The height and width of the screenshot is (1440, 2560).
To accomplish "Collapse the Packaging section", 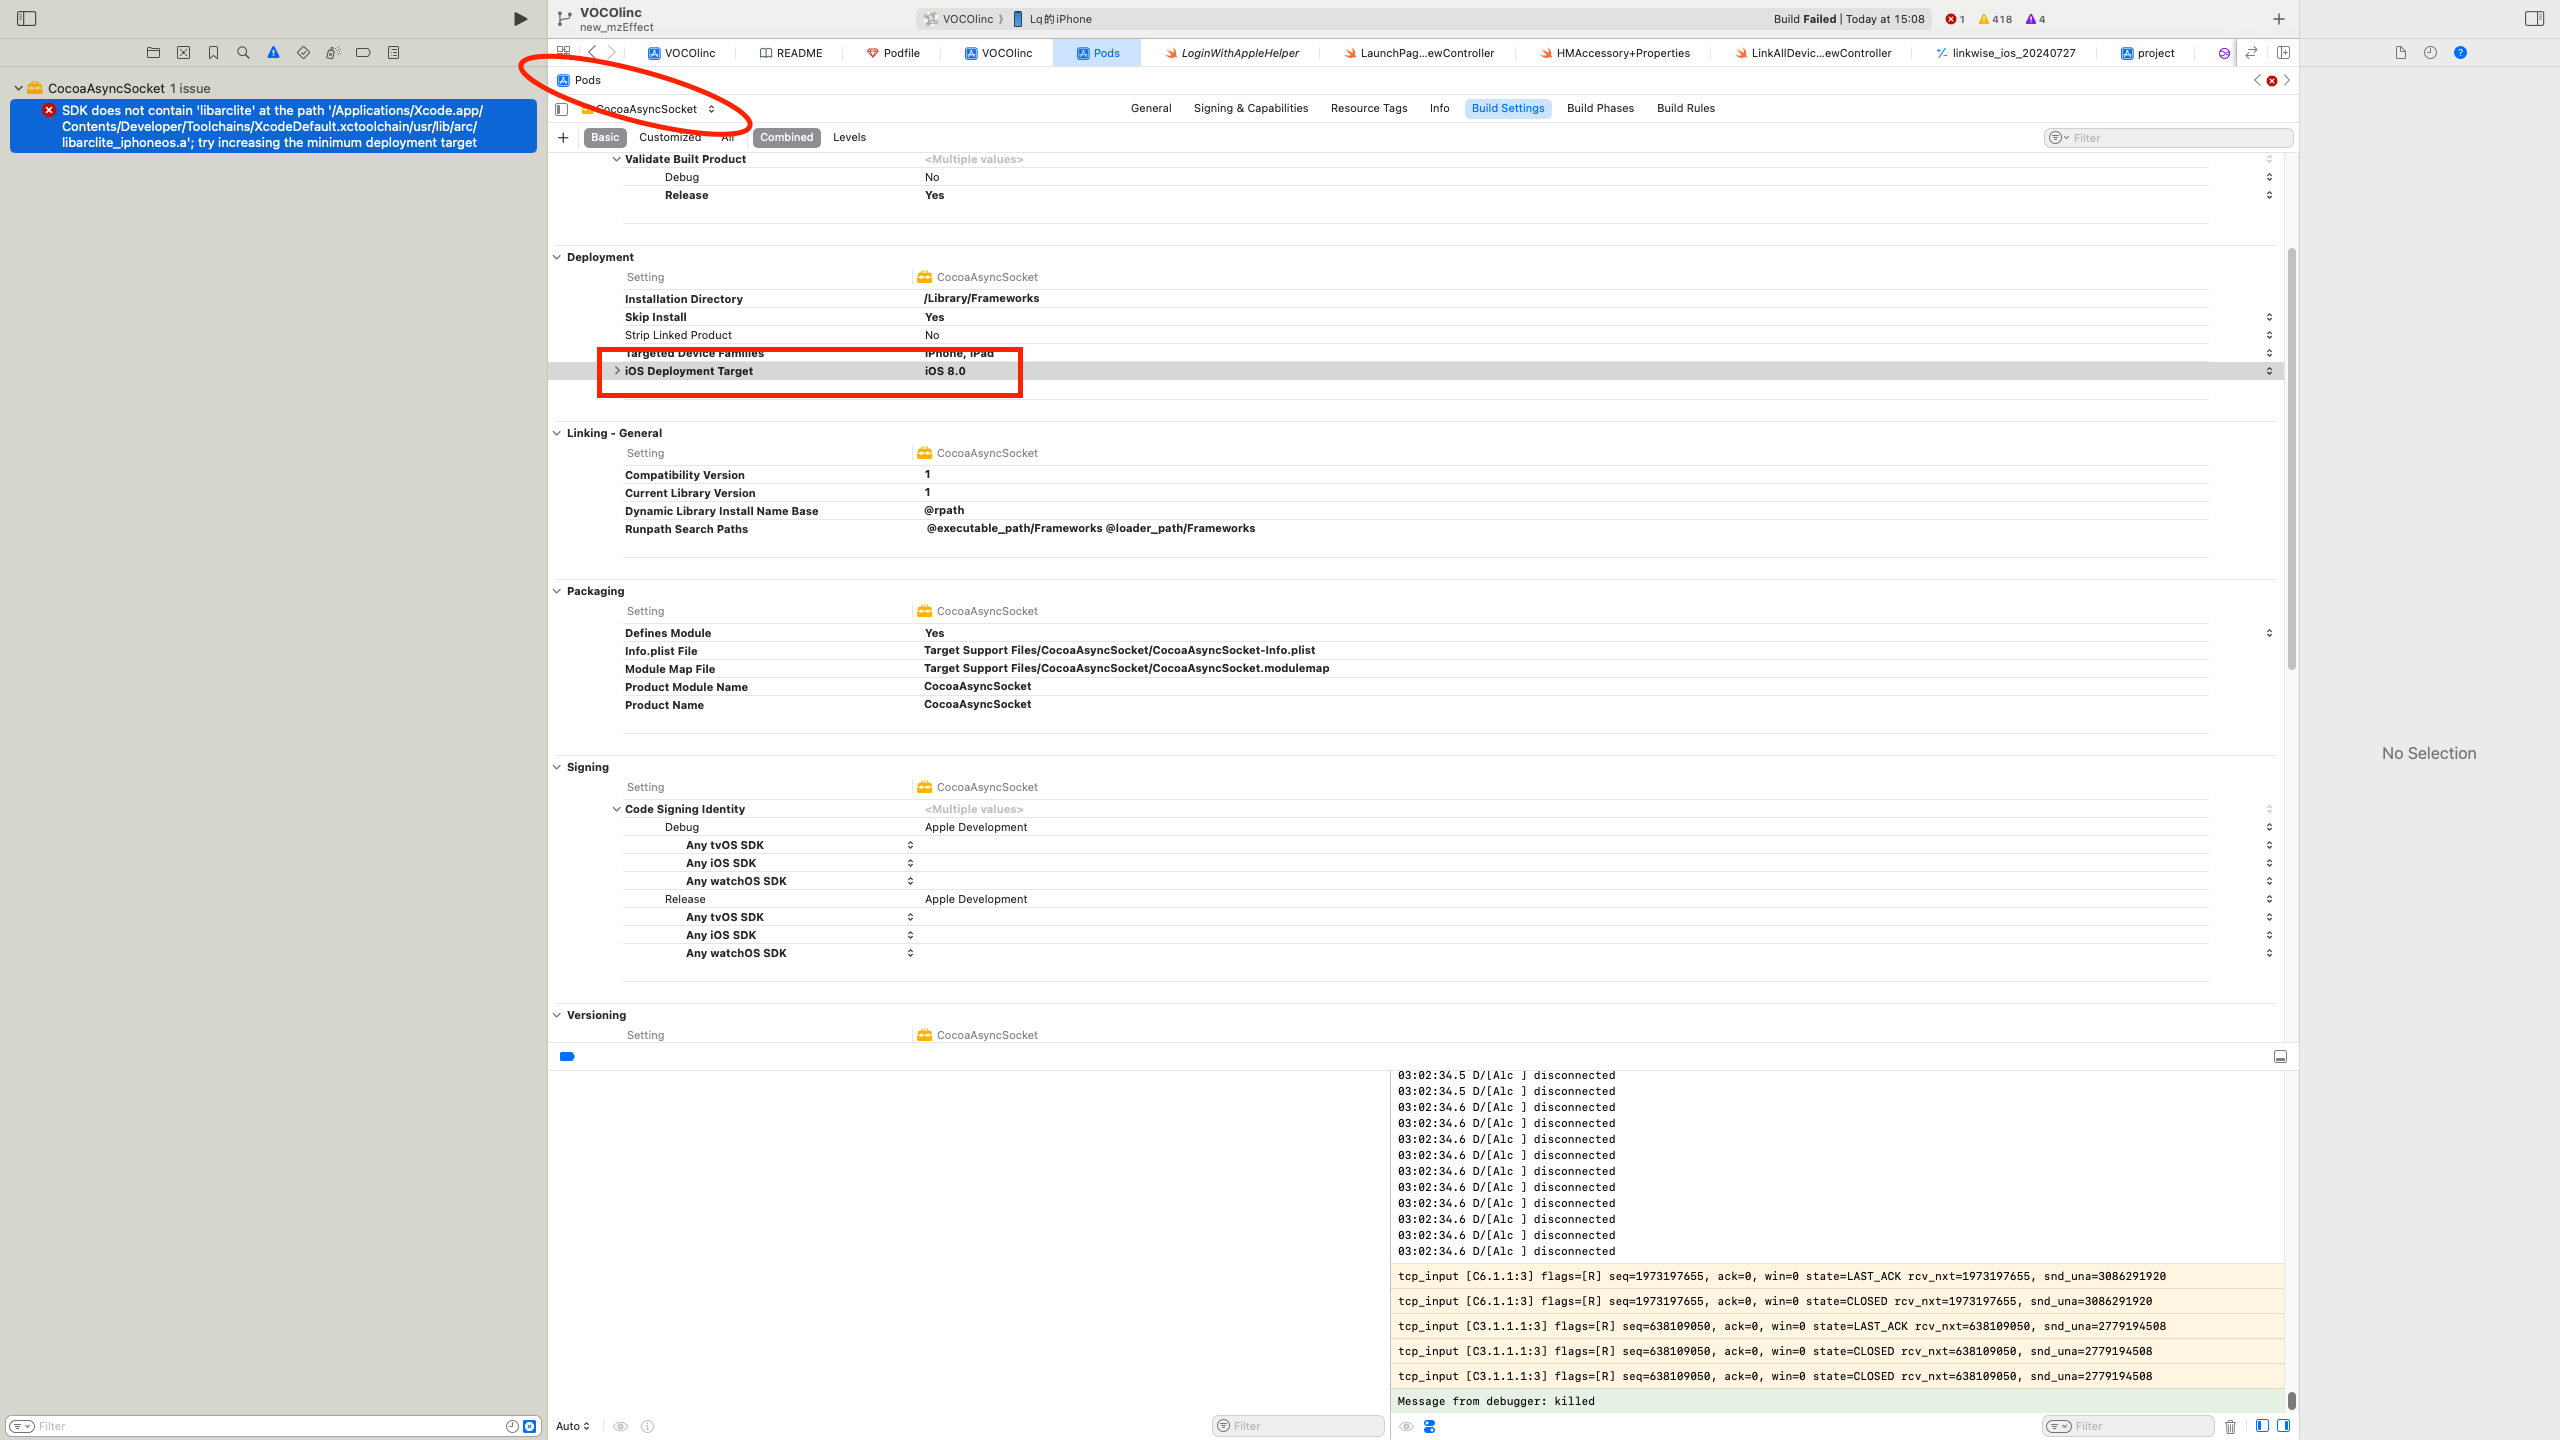I will [557, 591].
